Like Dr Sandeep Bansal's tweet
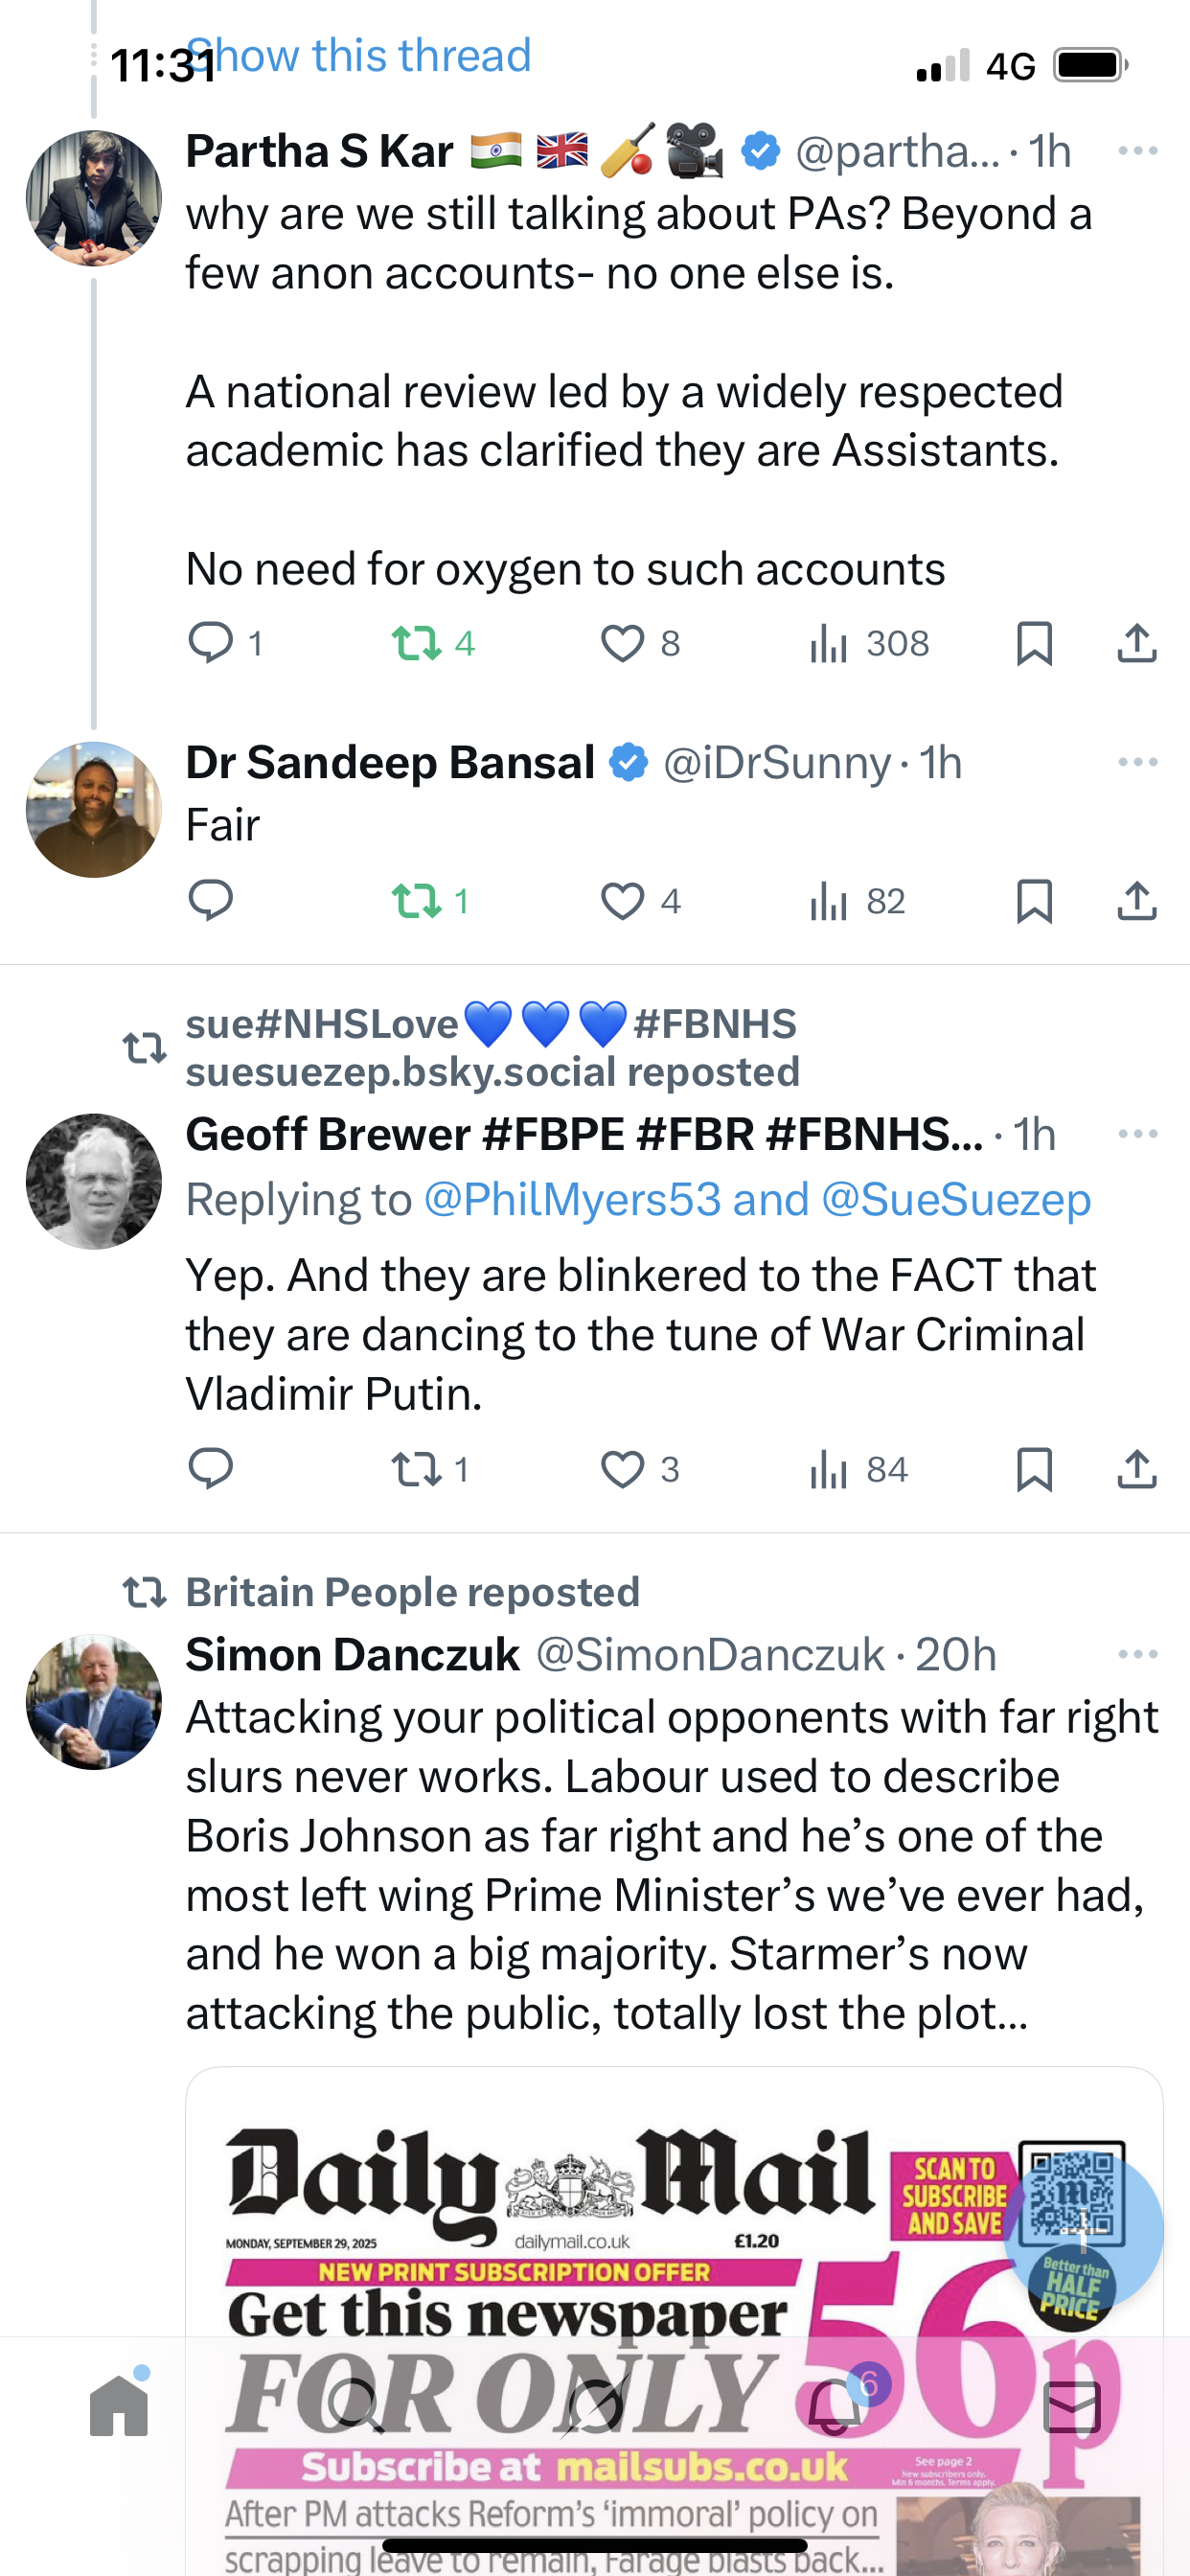Screen dimensions: 1190x2576 (x=622, y=901)
